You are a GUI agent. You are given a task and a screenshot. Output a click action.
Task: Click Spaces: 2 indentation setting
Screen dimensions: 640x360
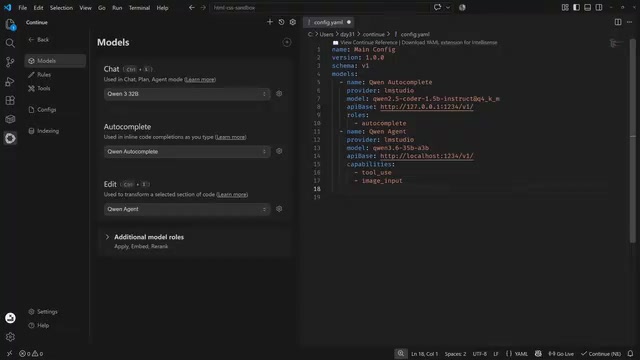pyautogui.click(x=455, y=353)
